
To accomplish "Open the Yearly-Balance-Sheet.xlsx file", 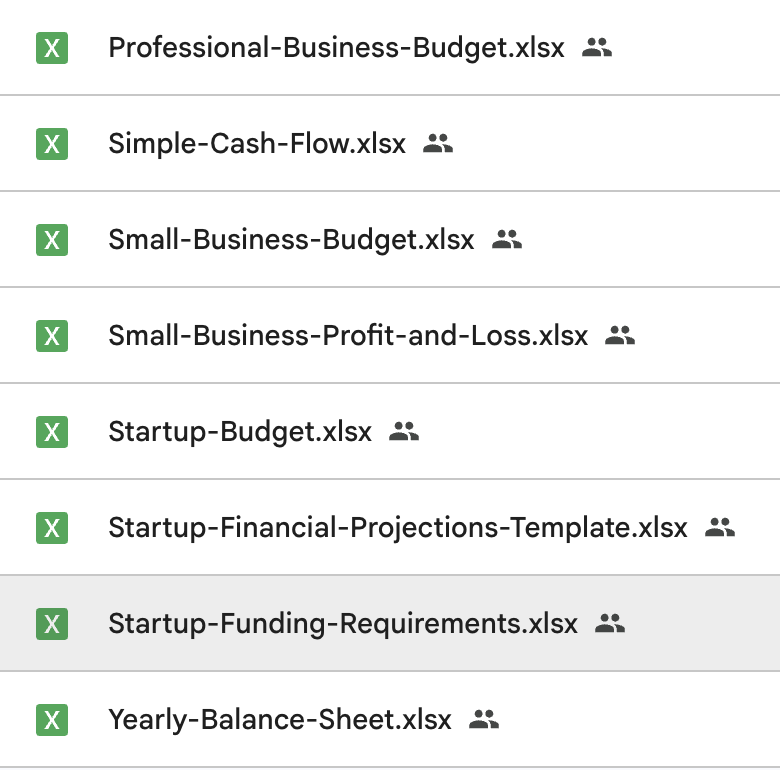I will pos(280,720).
